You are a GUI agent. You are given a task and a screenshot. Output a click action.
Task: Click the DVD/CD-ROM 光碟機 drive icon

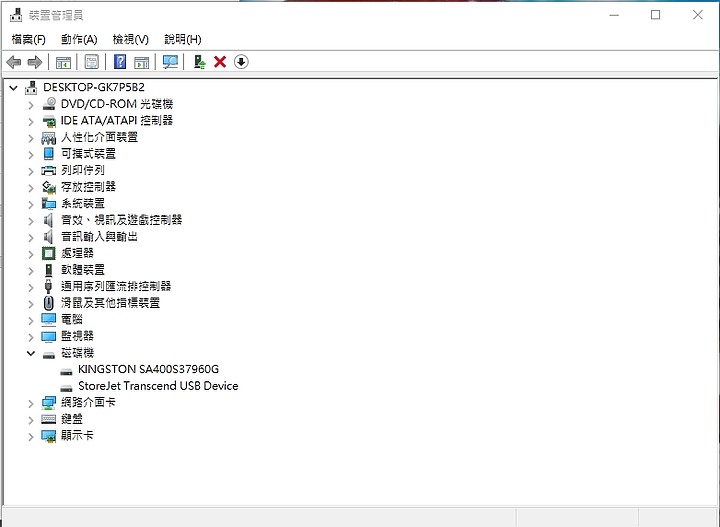click(49, 104)
